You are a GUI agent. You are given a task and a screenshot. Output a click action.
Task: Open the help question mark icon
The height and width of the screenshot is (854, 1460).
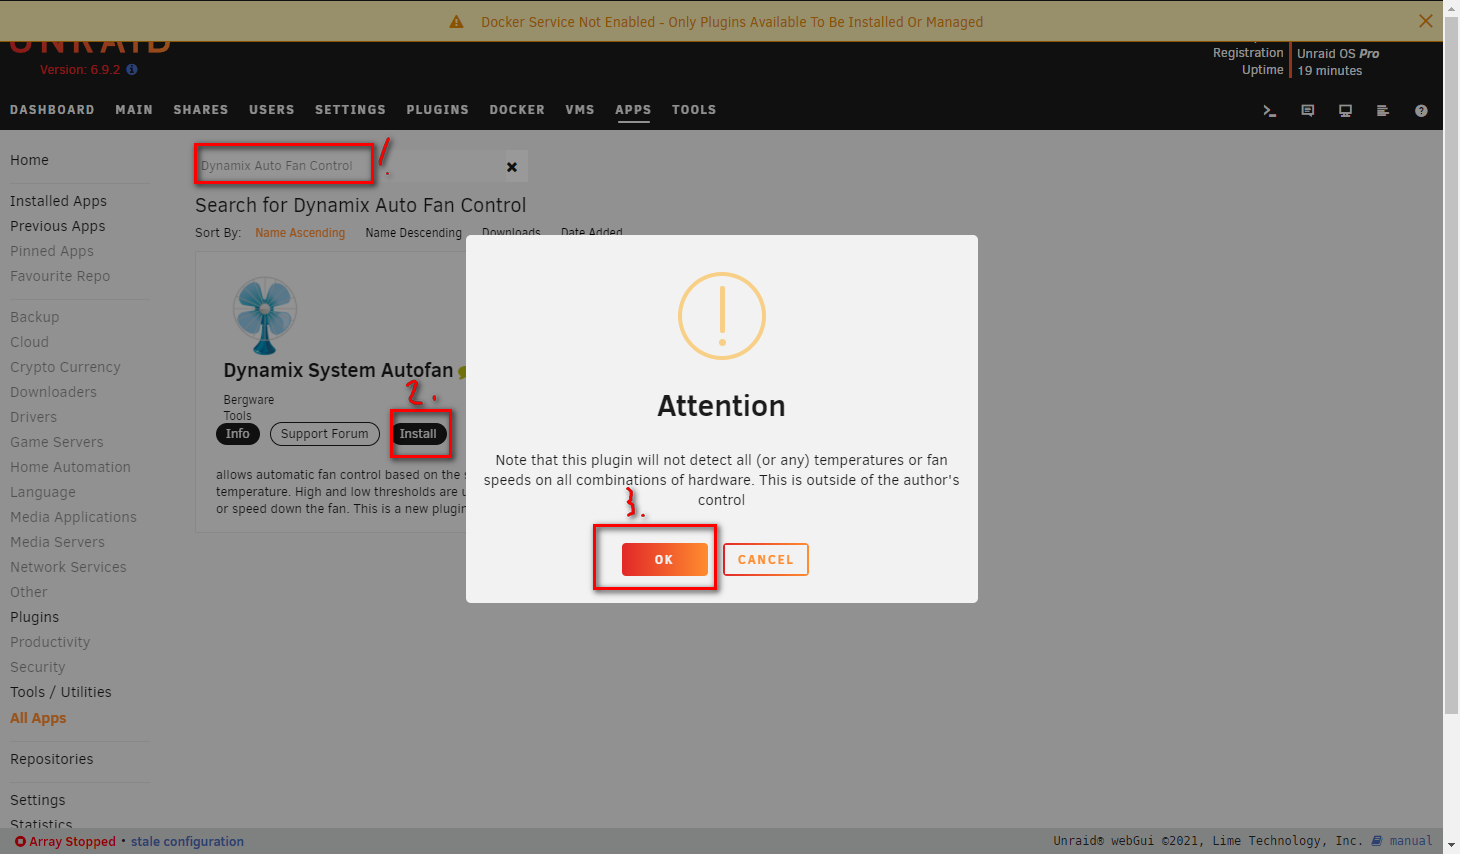click(x=1421, y=111)
